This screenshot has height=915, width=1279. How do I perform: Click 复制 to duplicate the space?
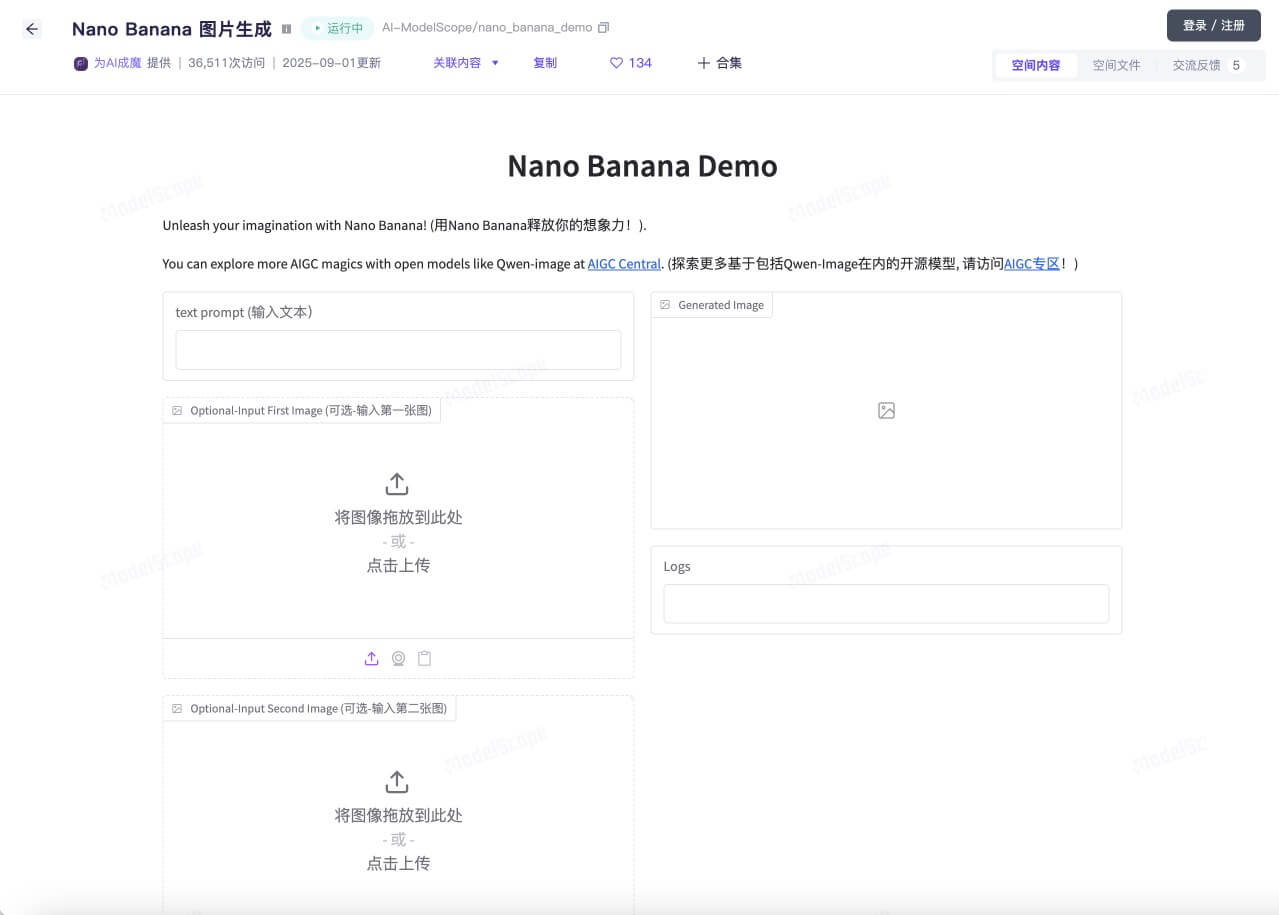tap(544, 62)
